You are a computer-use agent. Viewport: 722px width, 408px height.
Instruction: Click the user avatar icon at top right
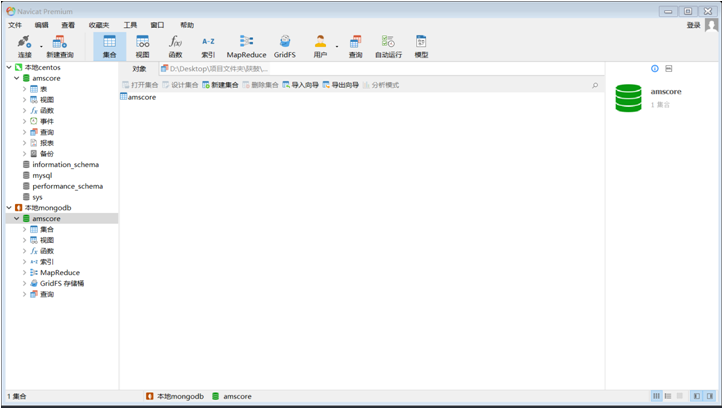(x=711, y=25)
